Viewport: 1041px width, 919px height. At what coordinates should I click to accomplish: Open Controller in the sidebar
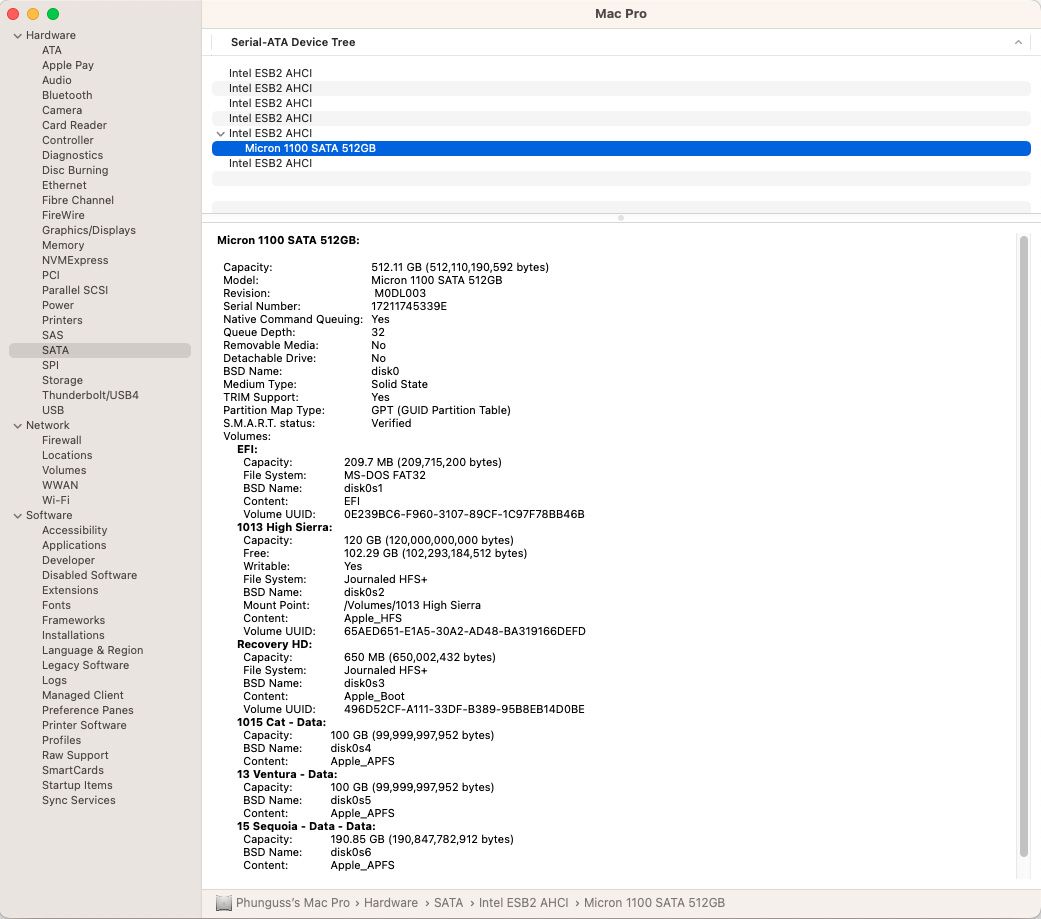coord(68,140)
